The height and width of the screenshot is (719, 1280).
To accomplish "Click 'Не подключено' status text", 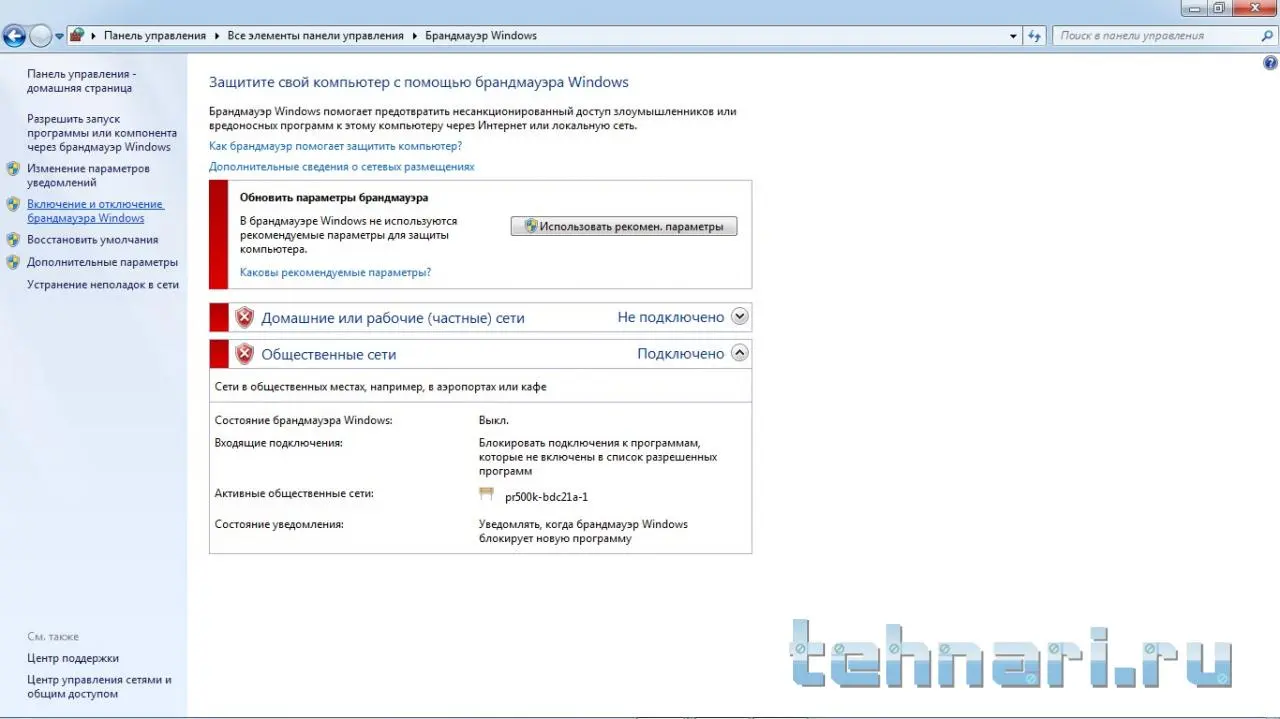I will coord(670,317).
